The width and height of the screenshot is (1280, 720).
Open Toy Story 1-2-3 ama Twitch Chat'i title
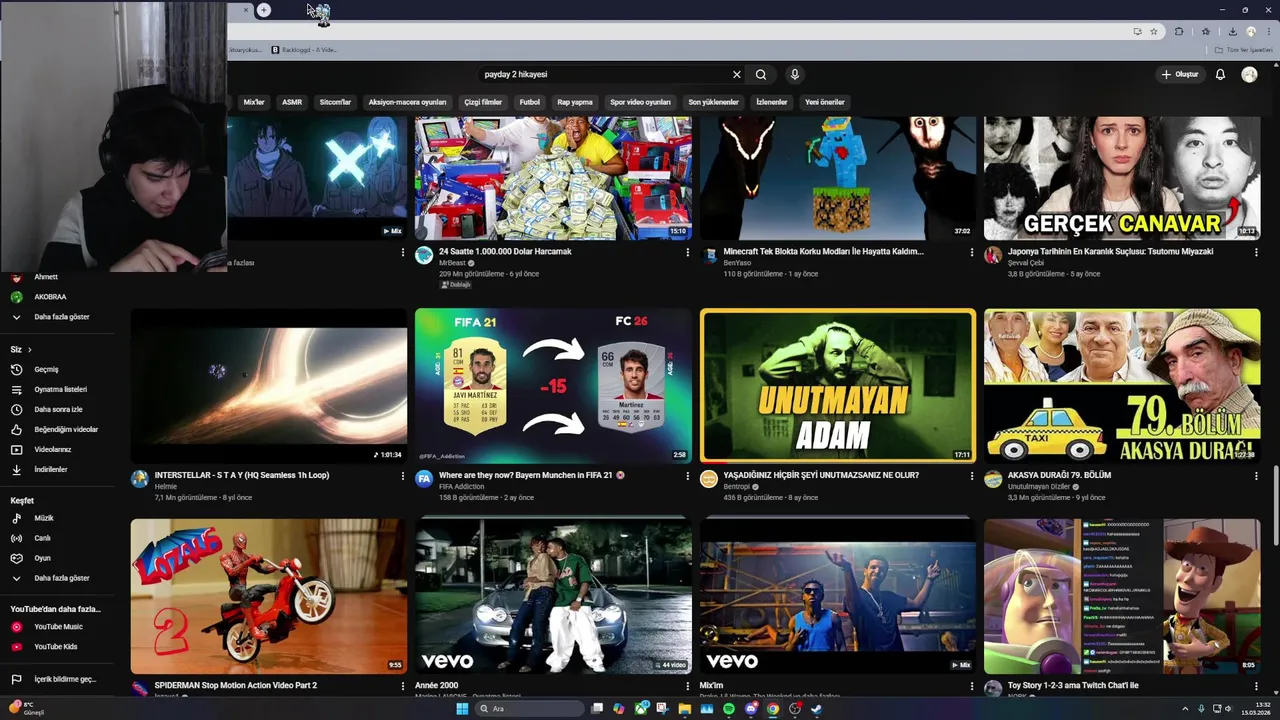tap(1073, 685)
